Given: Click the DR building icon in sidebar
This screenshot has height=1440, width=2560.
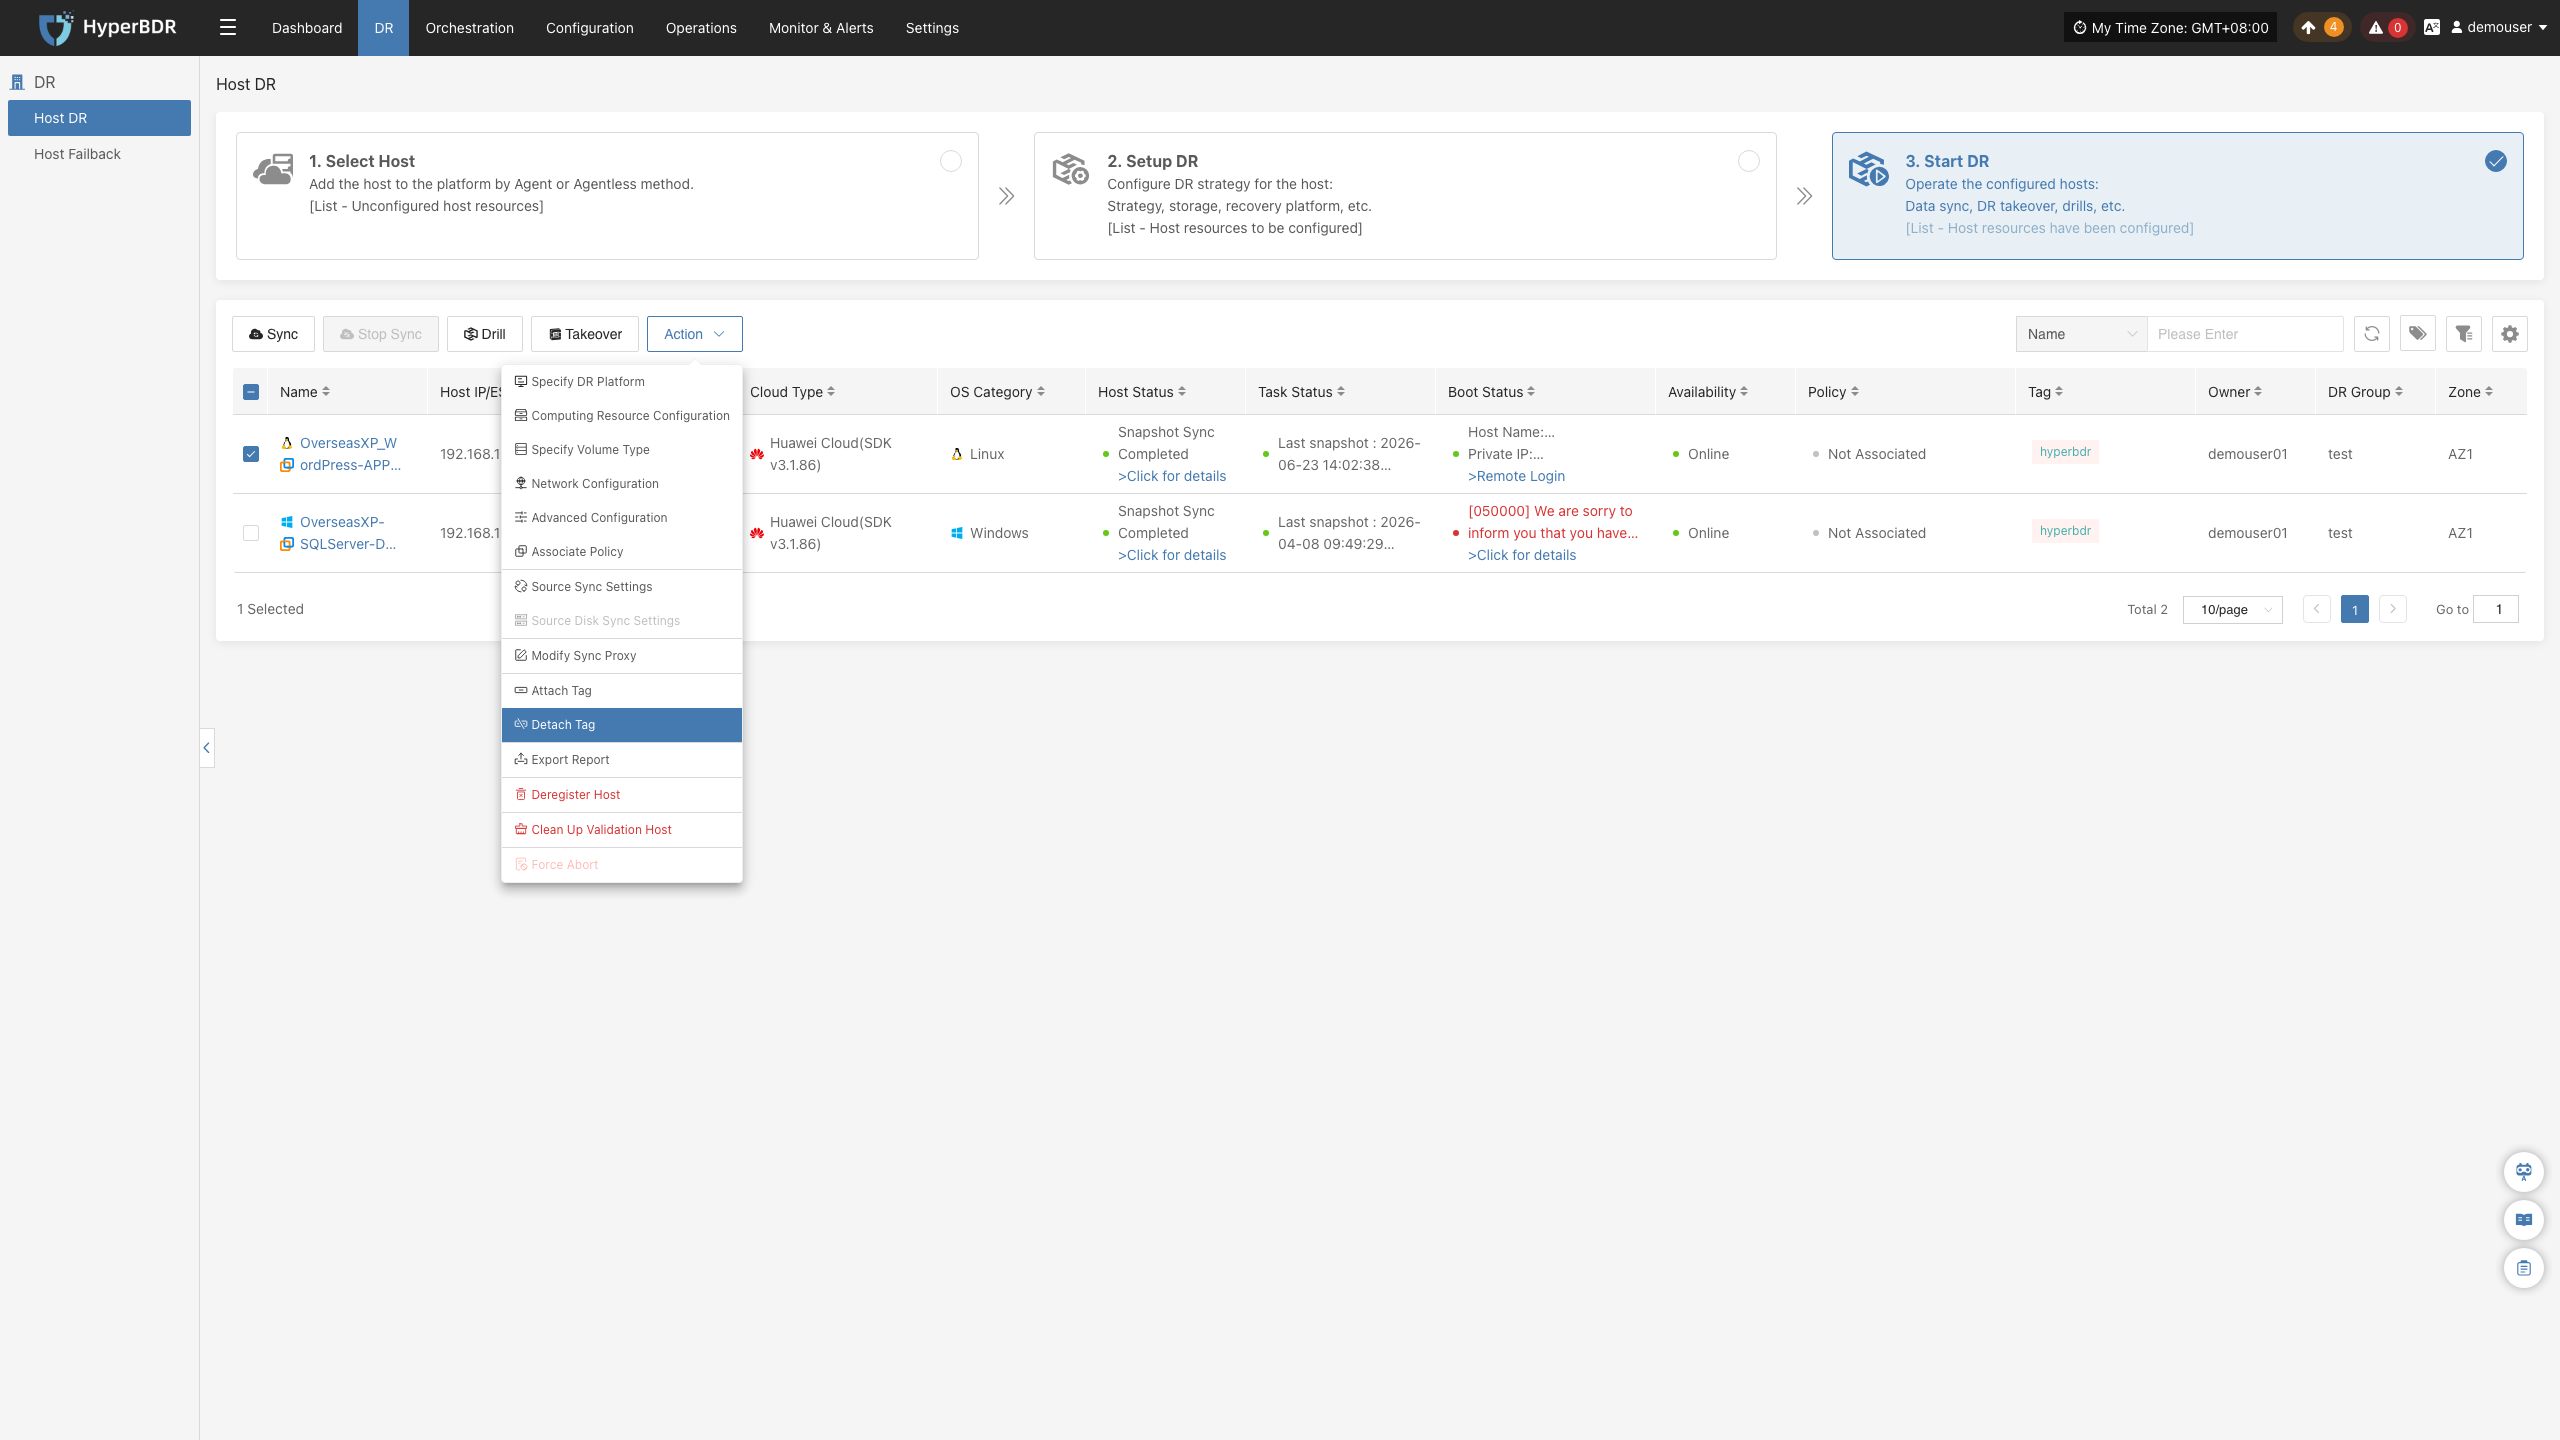Looking at the screenshot, I should [17, 82].
